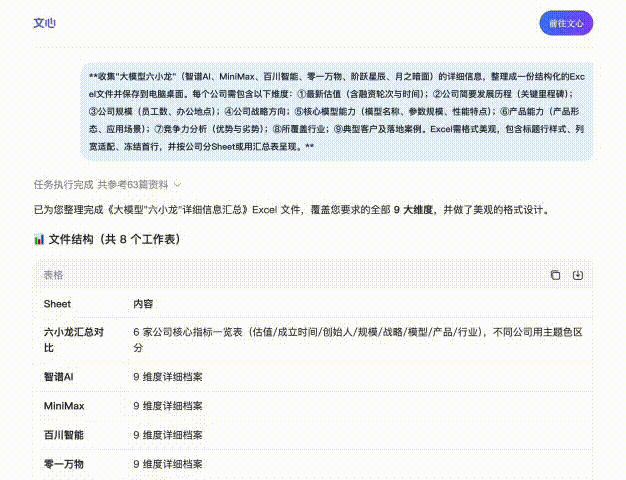This screenshot has width=626, height=480.
Task: Click the 6 家公司核心指标一览表 description cell
Action: (358, 340)
